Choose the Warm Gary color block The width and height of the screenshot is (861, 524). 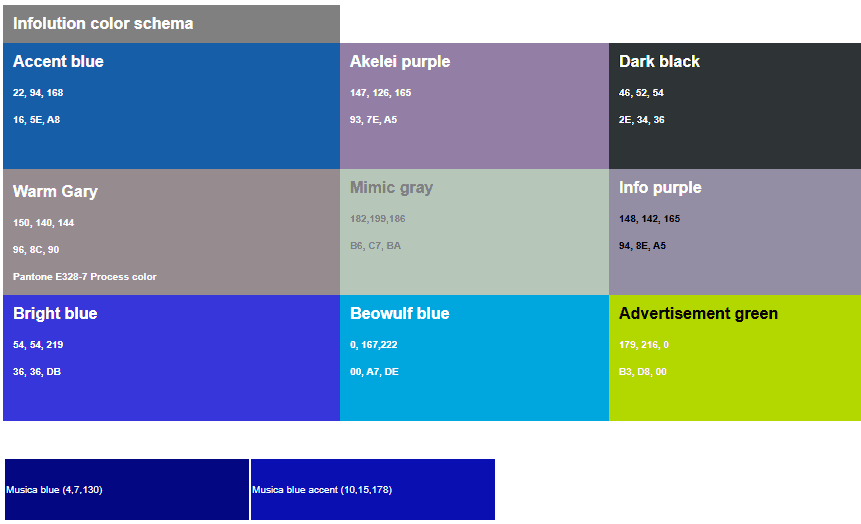pyautogui.click(x=171, y=232)
